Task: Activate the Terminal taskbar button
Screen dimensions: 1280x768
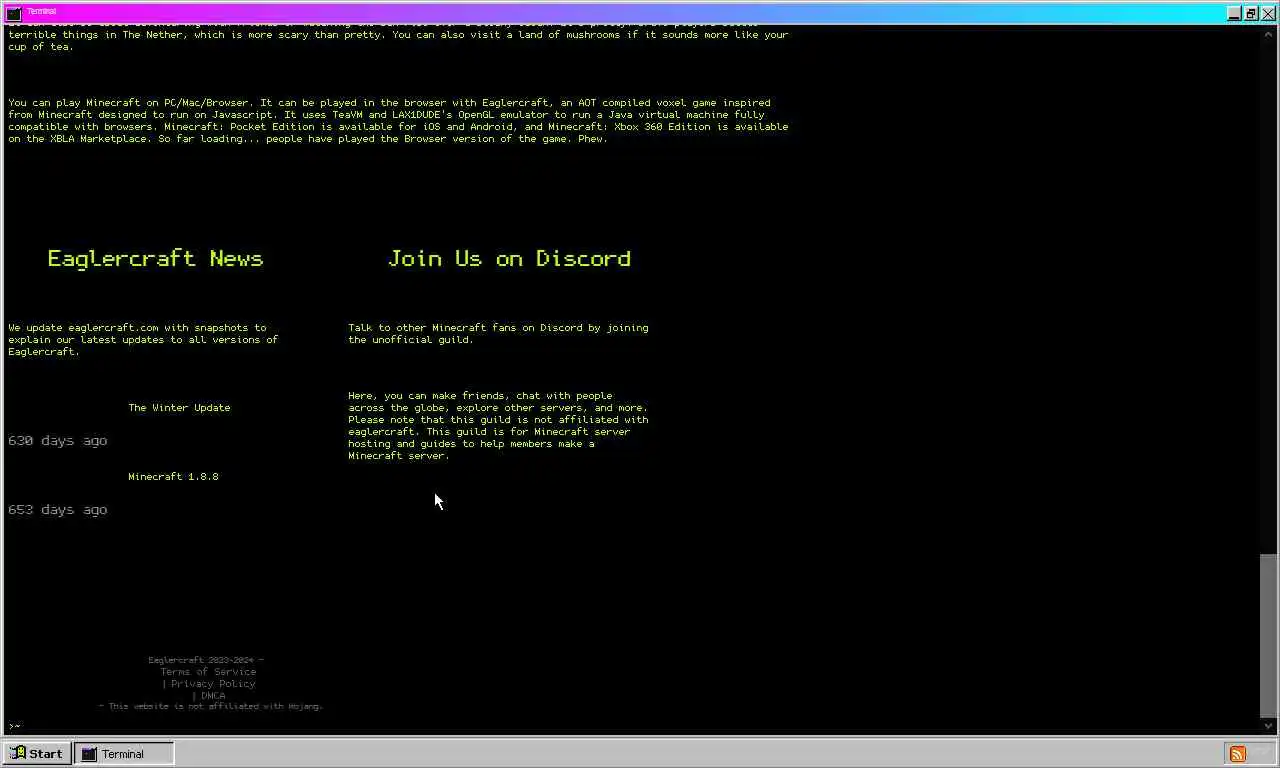Action: click(x=124, y=754)
